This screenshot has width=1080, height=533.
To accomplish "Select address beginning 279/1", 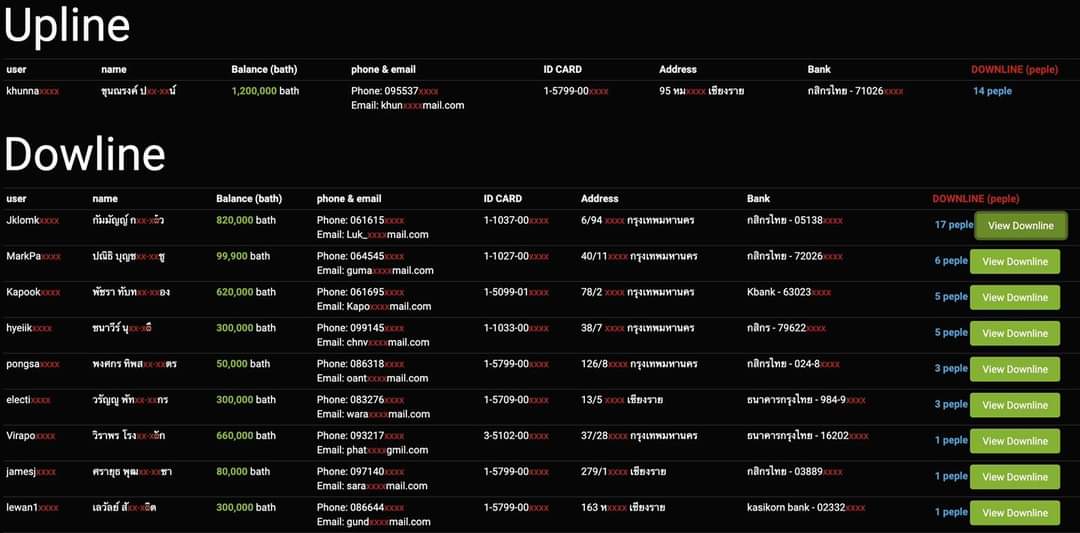I will click(x=623, y=471).
